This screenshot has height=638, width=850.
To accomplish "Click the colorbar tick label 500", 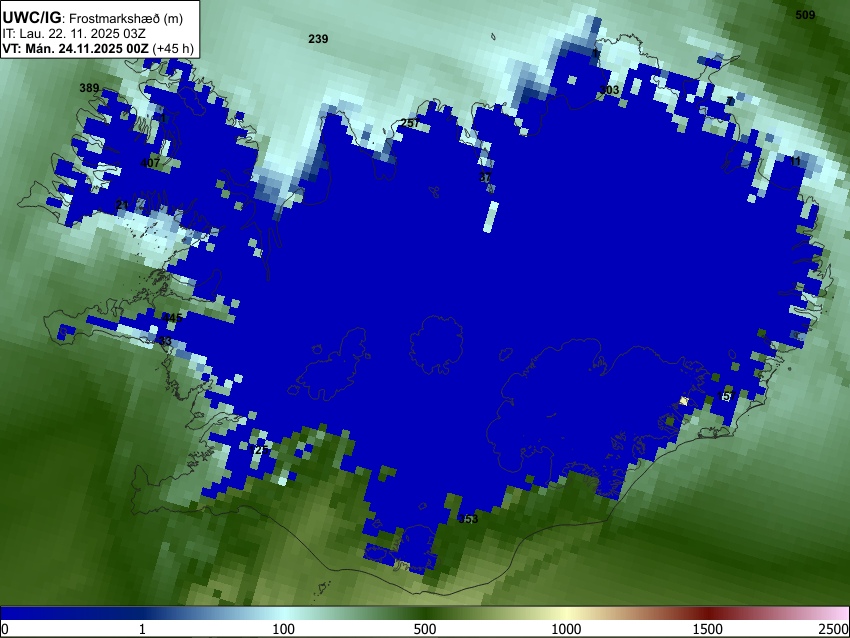I will point(425,629).
